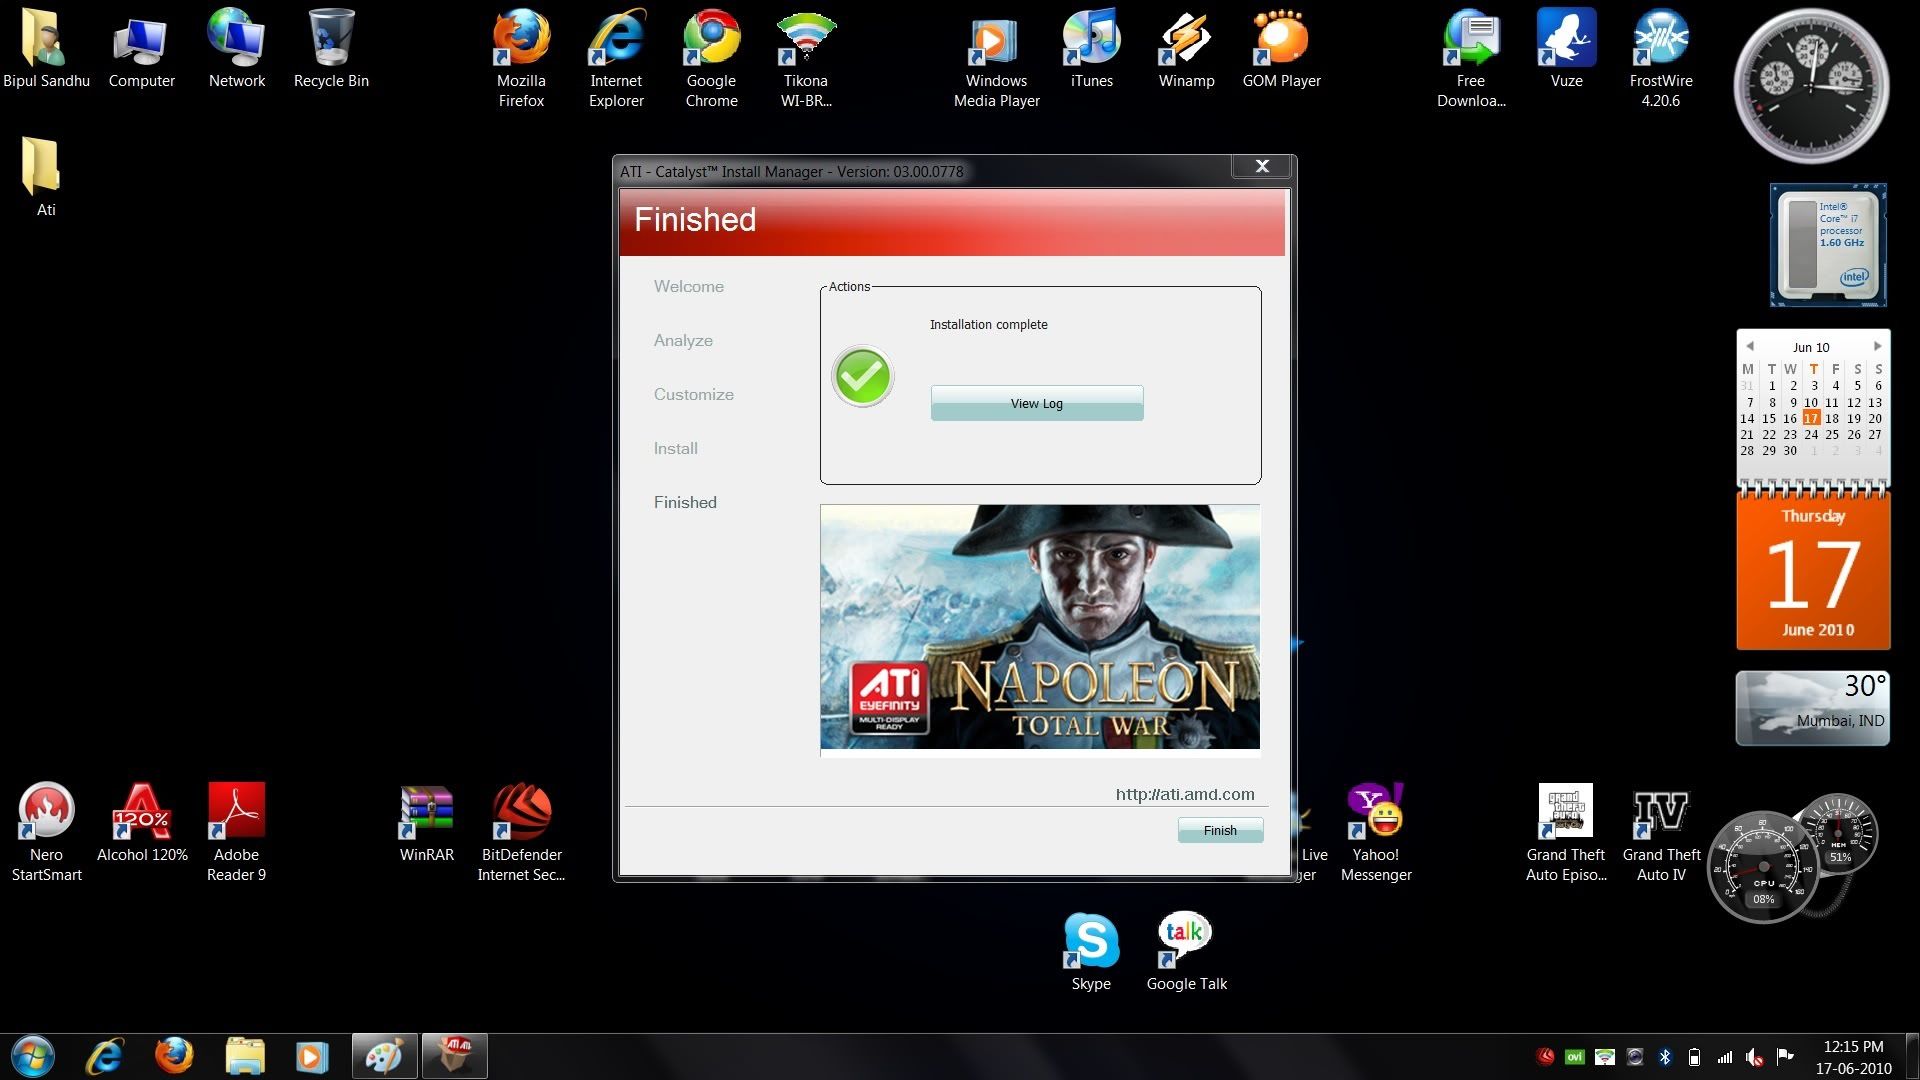
Task: Click the View Log button
Action: coord(1036,403)
